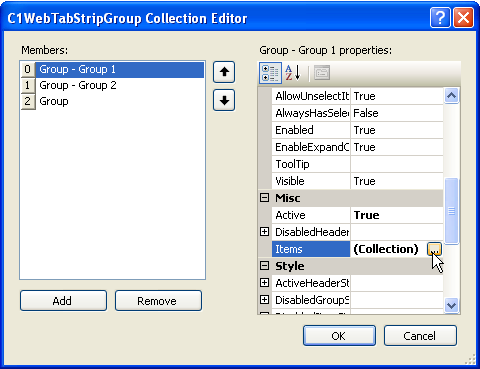The height and width of the screenshot is (369, 480).
Task: Close the Collection Editor dialog
Action: pos(463,17)
